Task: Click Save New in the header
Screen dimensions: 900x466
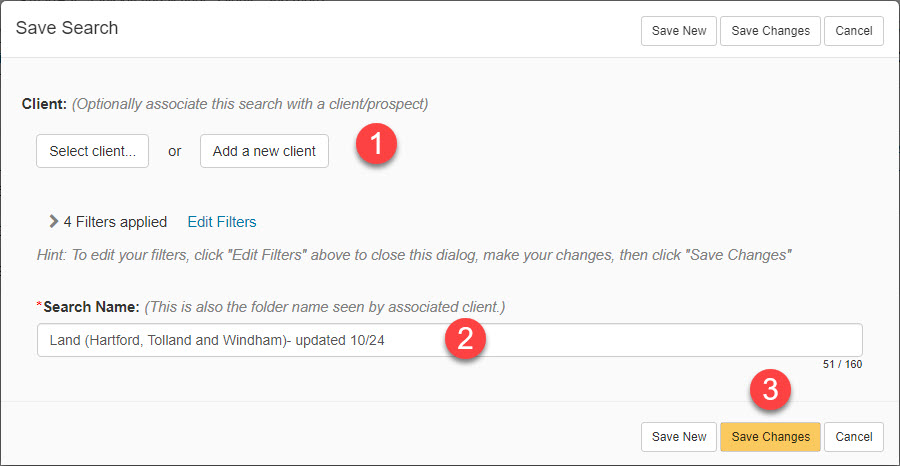Action: (x=679, y=31)
